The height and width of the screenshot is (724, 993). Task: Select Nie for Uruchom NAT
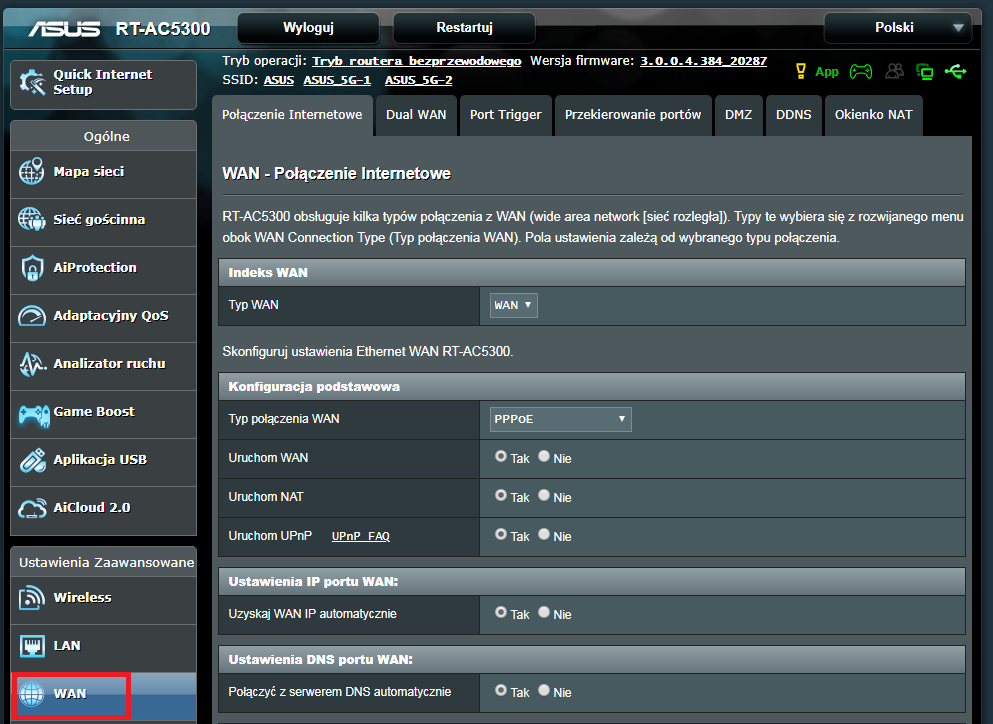tap(544, 495)
